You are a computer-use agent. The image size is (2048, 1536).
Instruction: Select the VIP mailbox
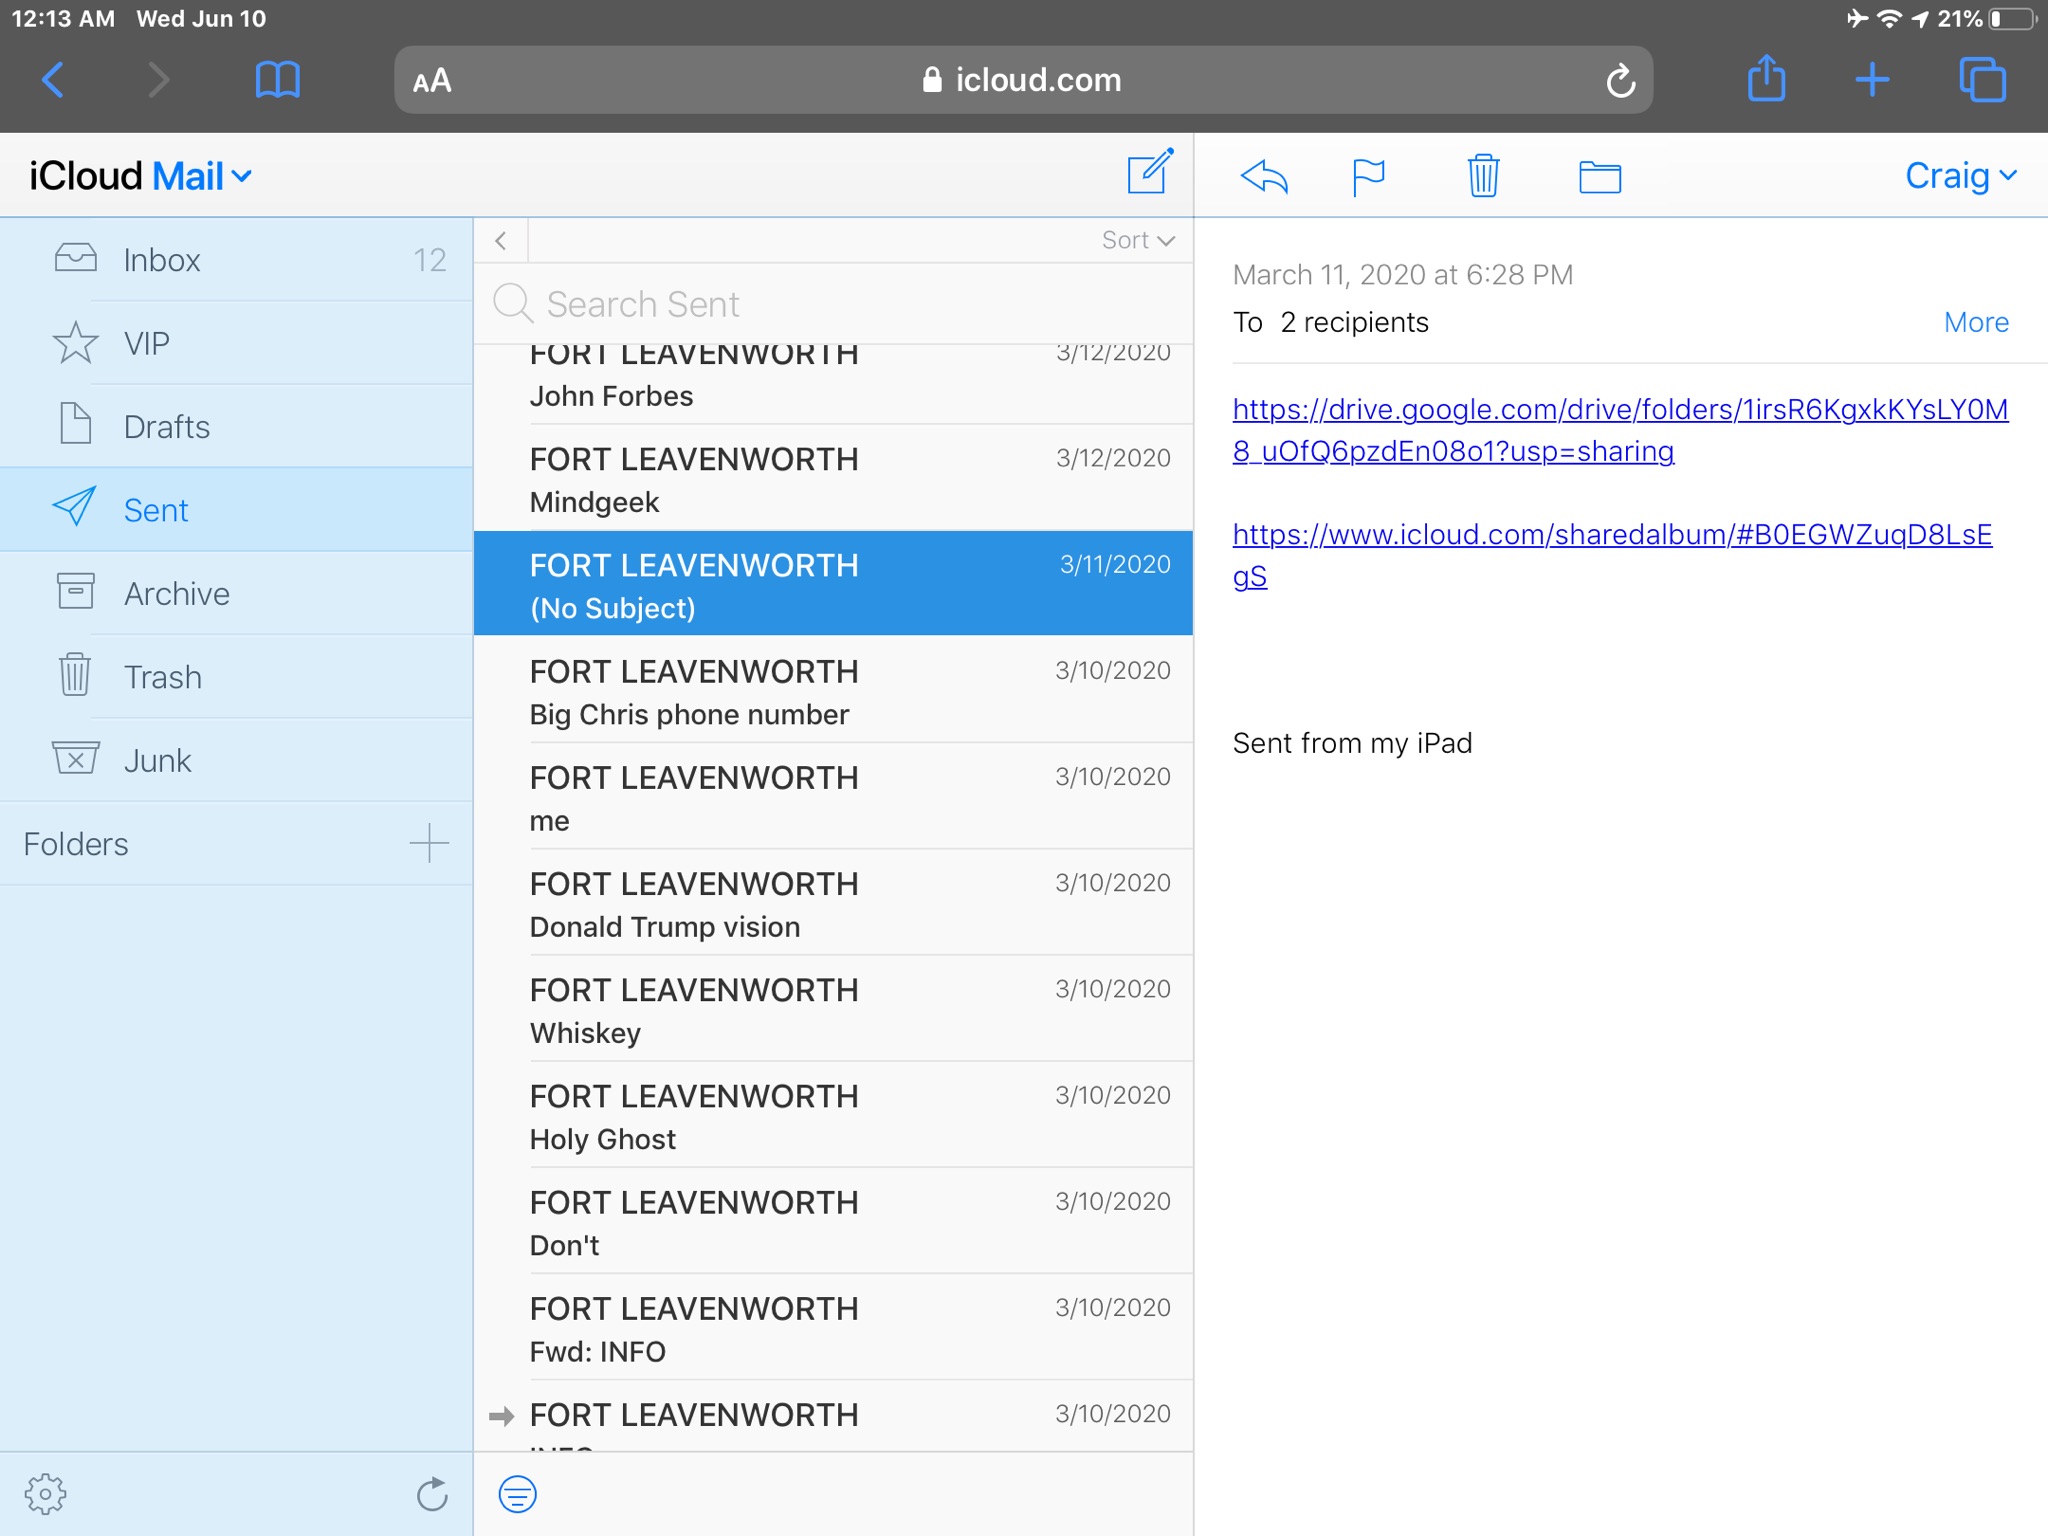coord(236,343)
